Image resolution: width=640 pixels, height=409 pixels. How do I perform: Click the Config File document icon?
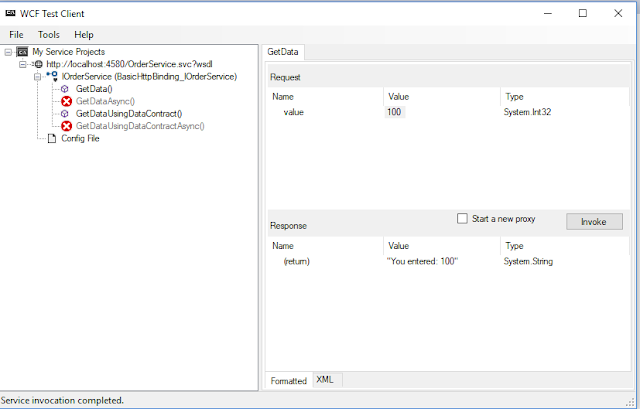52,139
